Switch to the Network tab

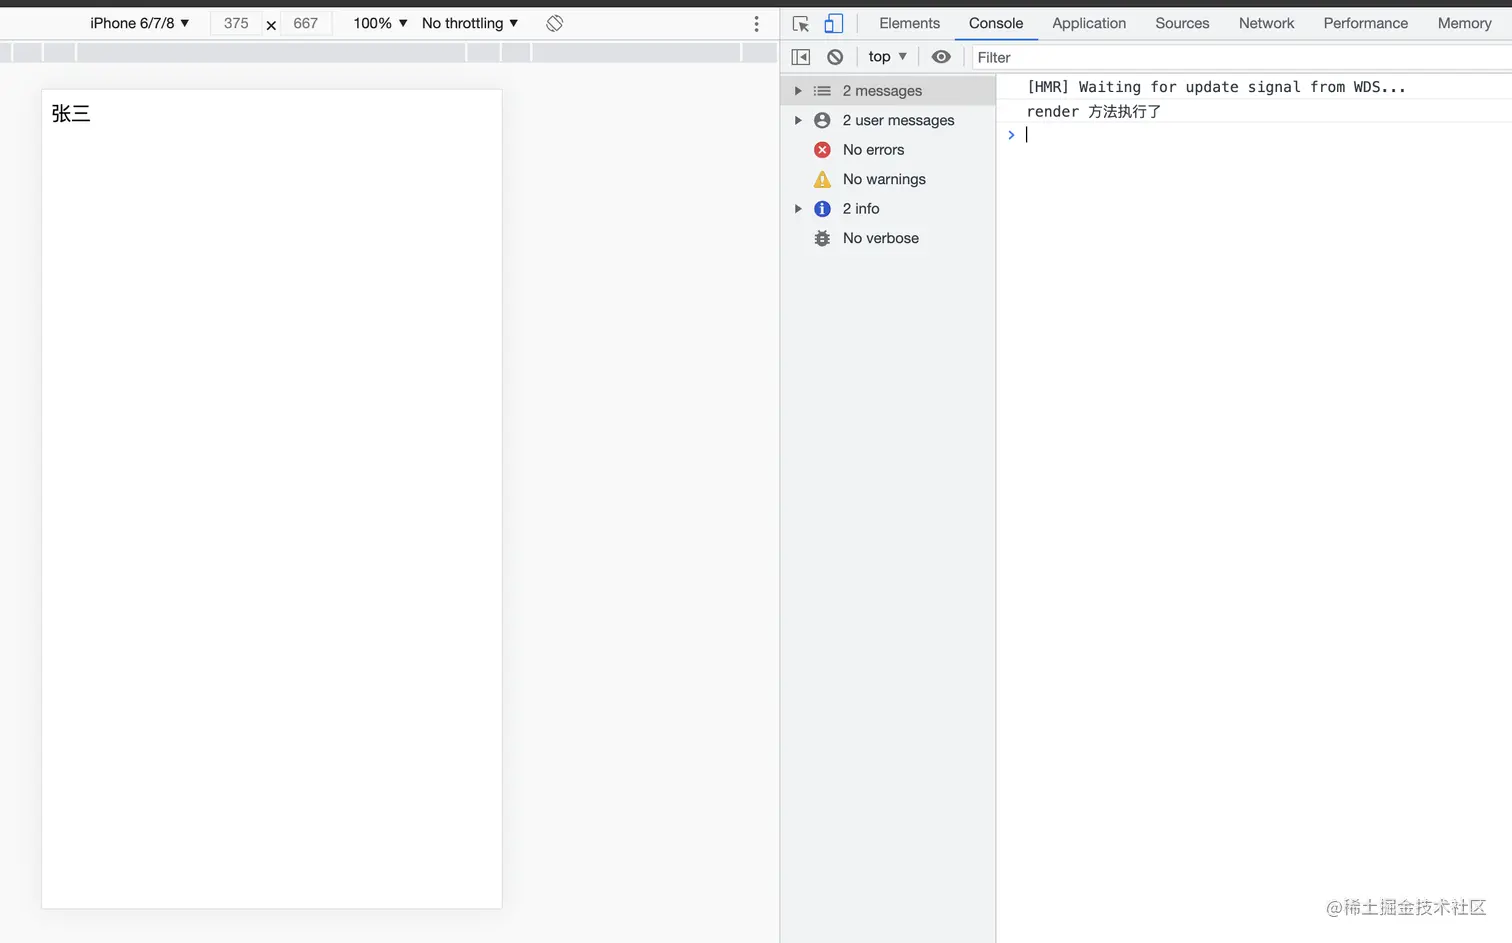click(x=1266, y=23)
